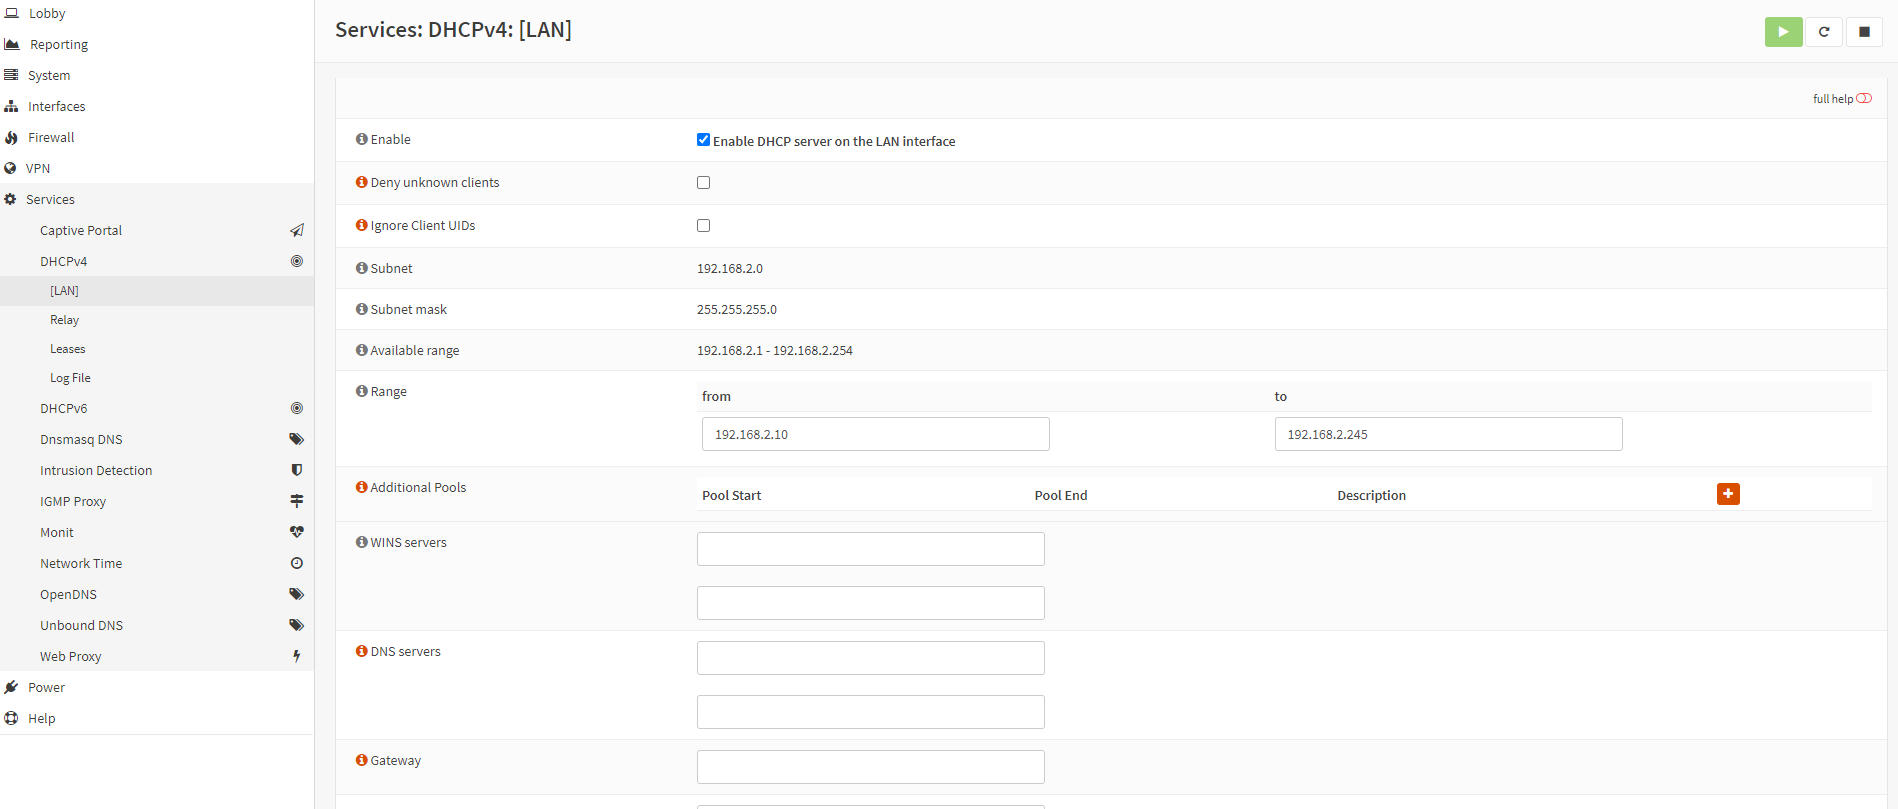Toggle the full help switch
Image resolution: width=1898 pixels, height=809 pixels.
pos(1864,98)
